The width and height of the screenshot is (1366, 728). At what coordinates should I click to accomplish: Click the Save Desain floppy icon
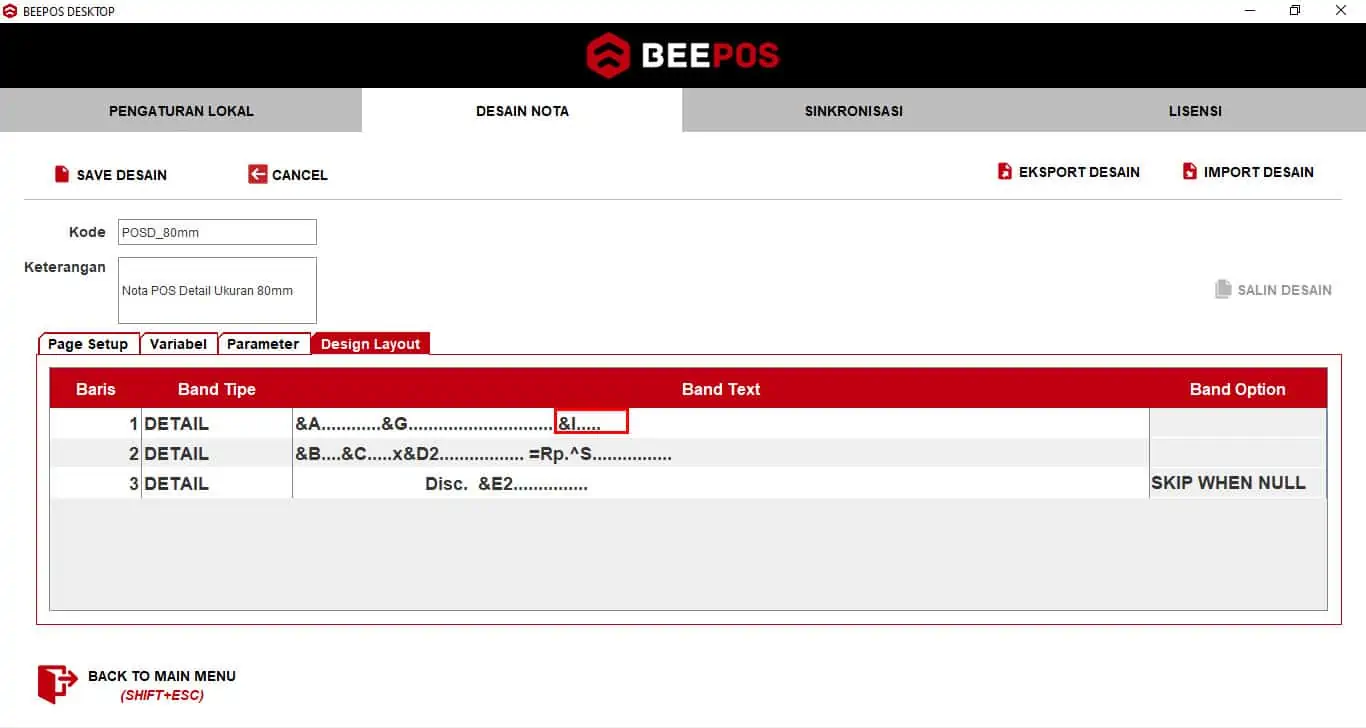point(62,174)
